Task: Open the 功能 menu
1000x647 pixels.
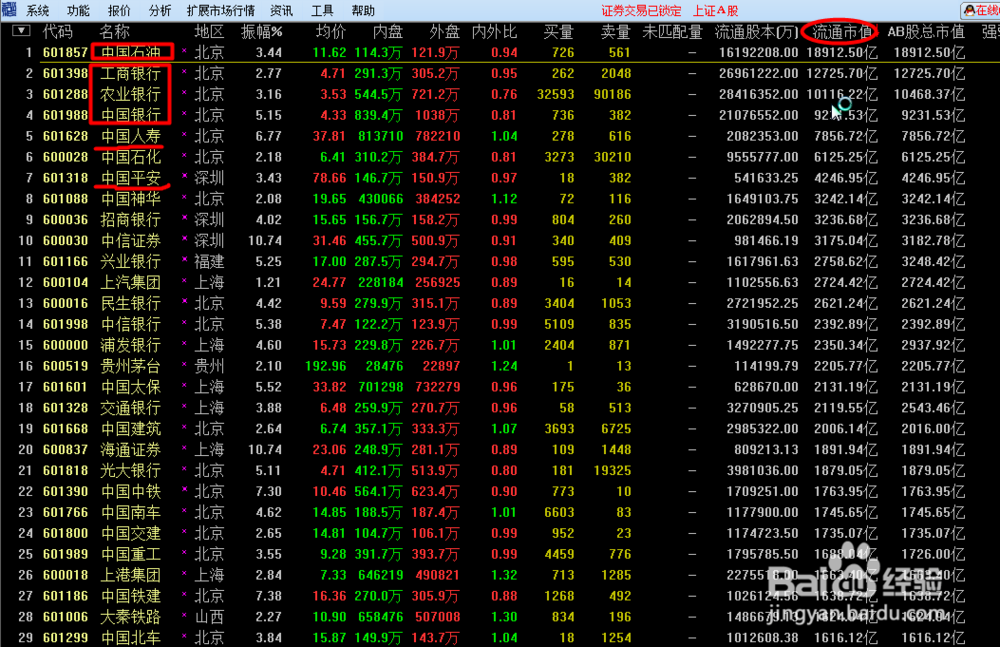Action: [x=78, y=11]
